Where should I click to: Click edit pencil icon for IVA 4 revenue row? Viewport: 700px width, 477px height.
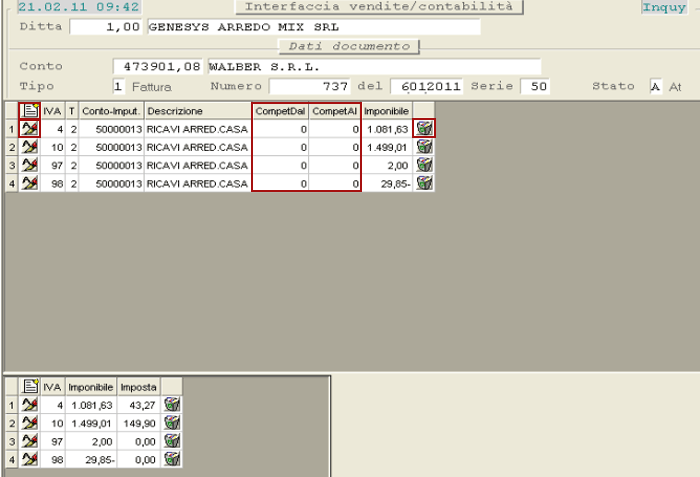(30, 128)
